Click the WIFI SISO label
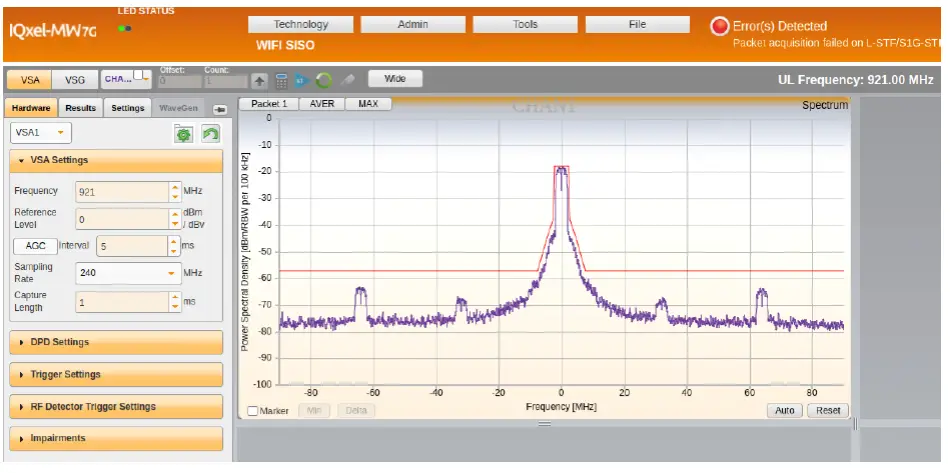The image size is (950, 473). pos(285,45)
